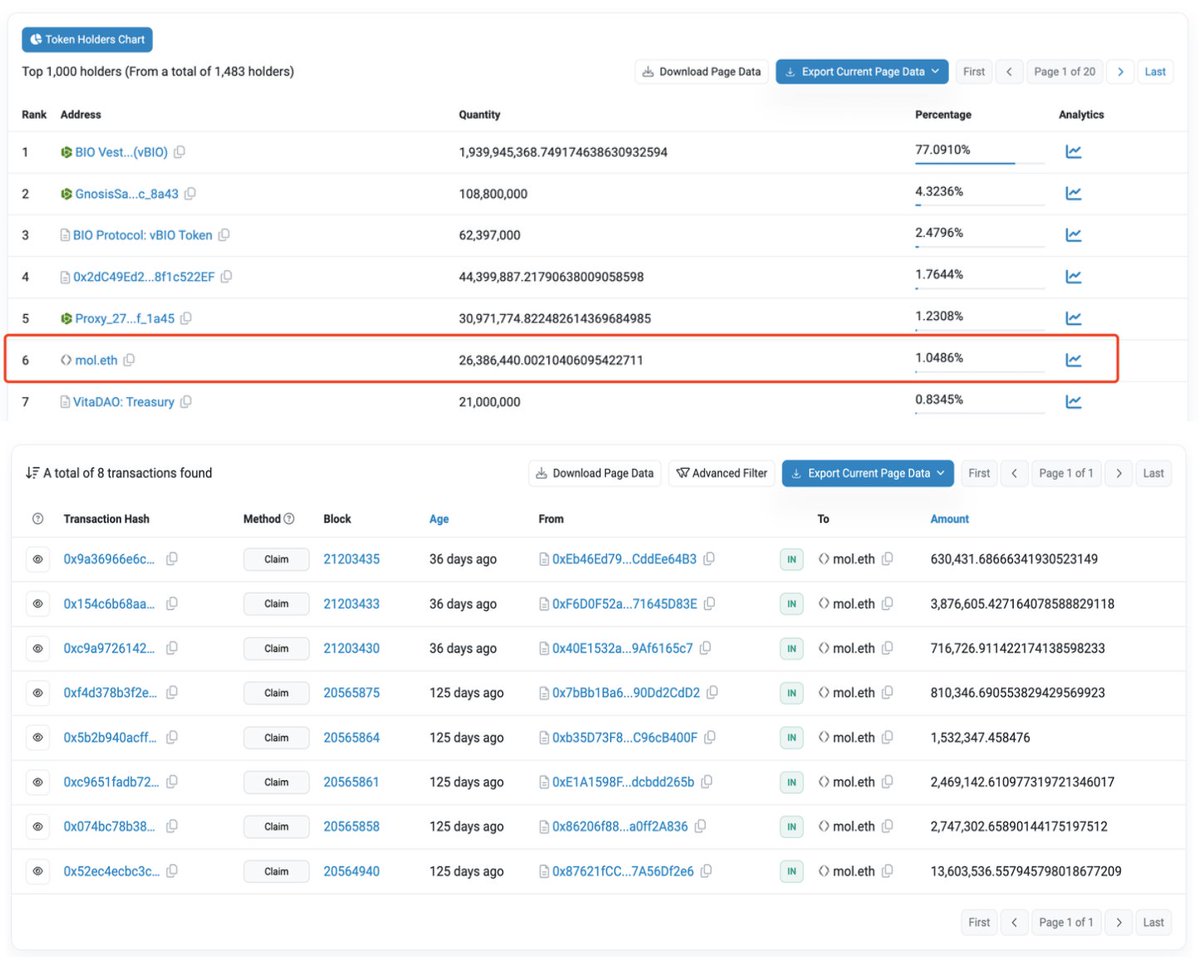Viewport: 1200px width, 964px height.
Task: Click Download Page Data in transactions panel
Action: click(595, 473)
